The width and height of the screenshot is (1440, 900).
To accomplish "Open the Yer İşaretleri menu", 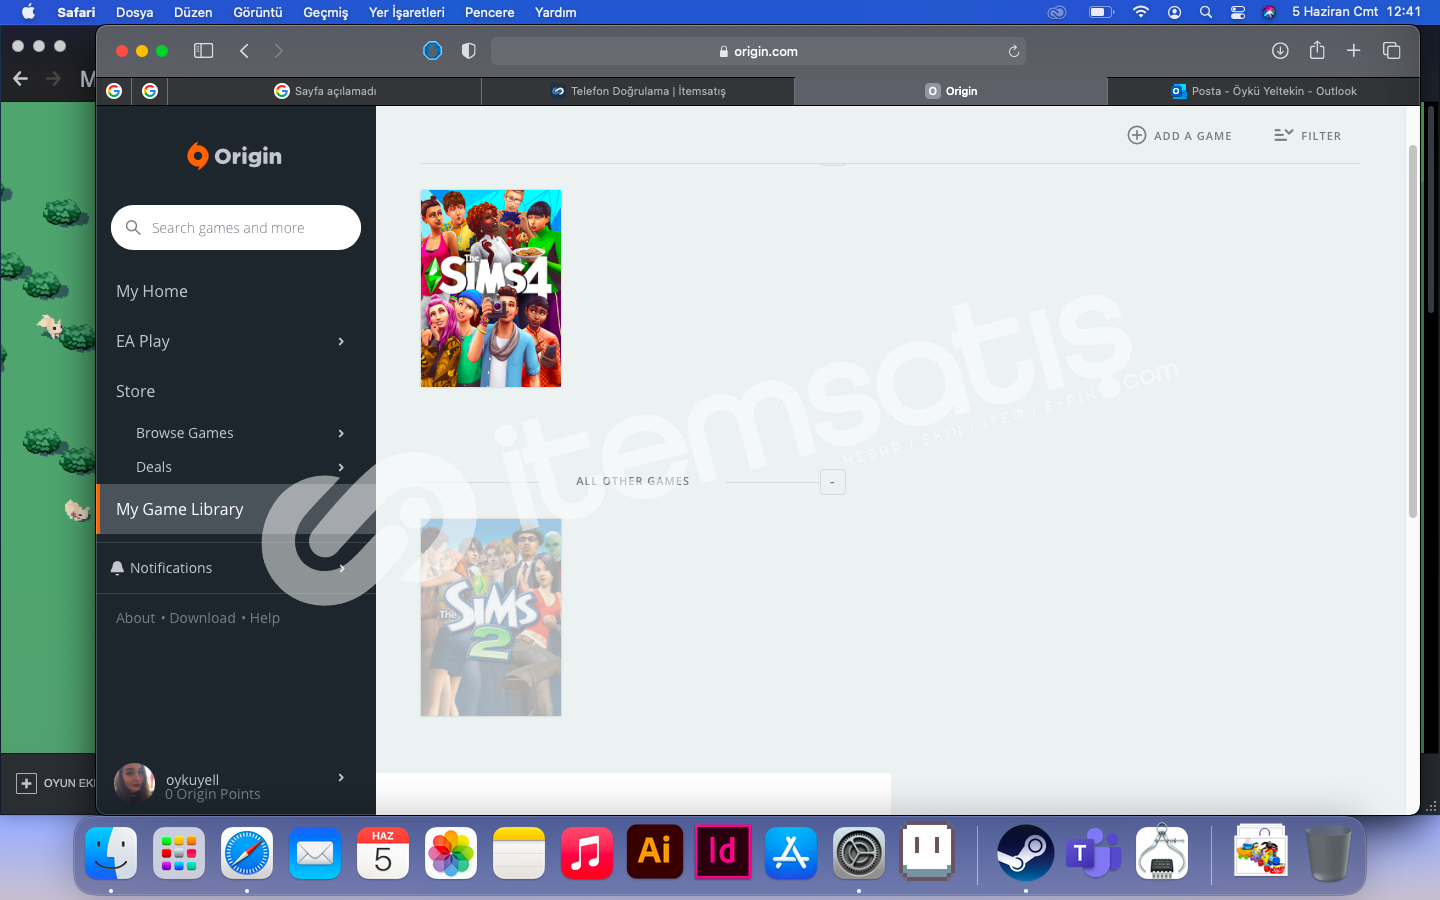I will click(406, 12).
